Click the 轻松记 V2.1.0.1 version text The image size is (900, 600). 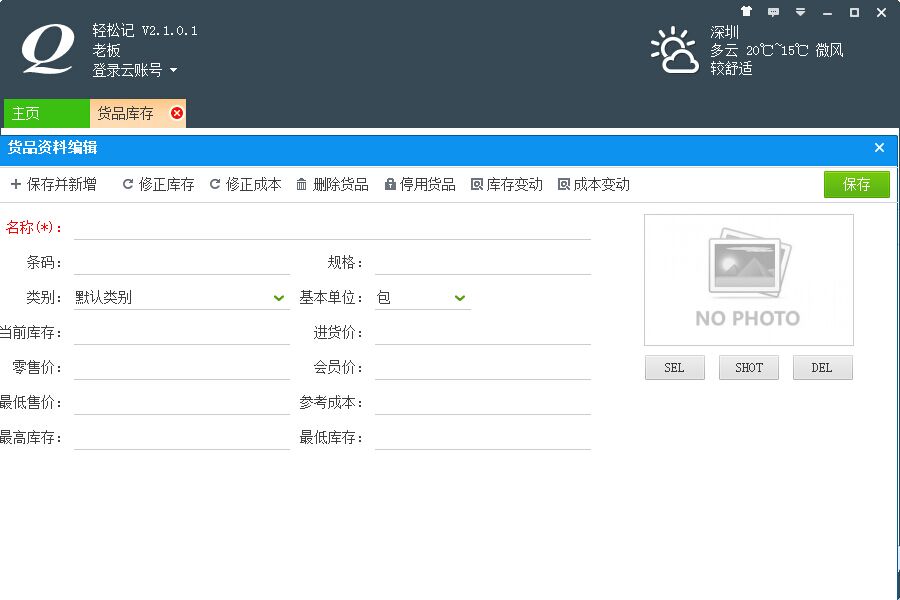pos(145,30)
